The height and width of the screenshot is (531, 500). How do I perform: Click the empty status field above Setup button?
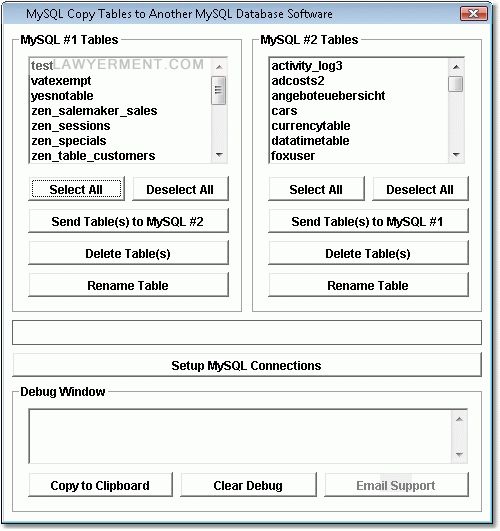[247, 333]
